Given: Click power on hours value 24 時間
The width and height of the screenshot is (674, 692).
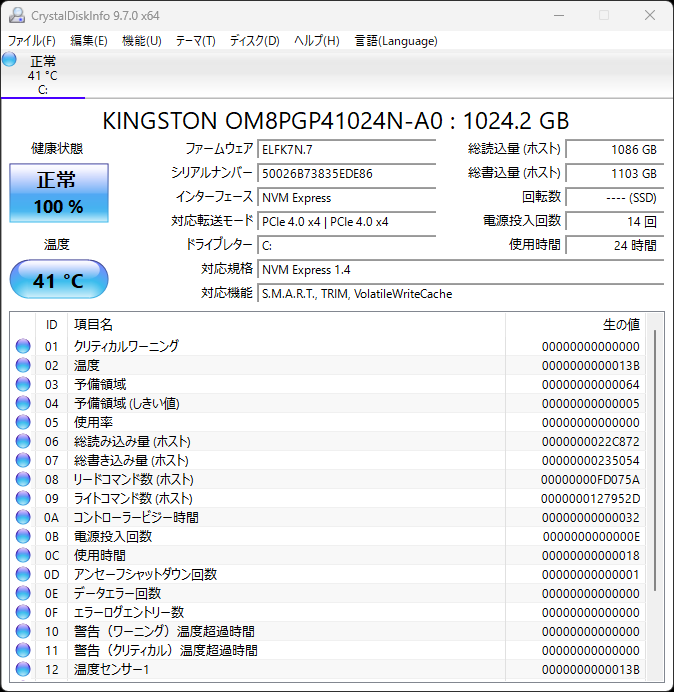Looking at the screenshot, I should [614, 245].
